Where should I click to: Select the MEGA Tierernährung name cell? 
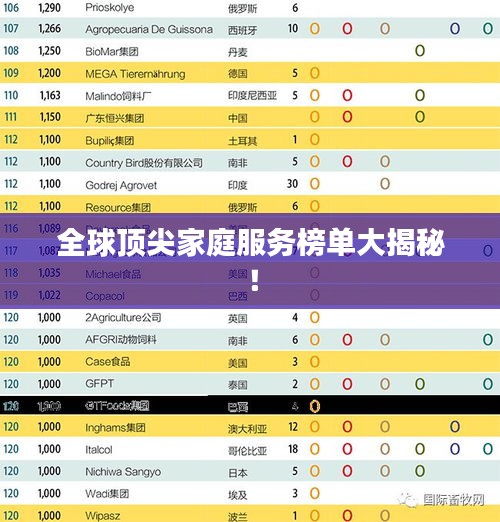click(x=135, y=74)
